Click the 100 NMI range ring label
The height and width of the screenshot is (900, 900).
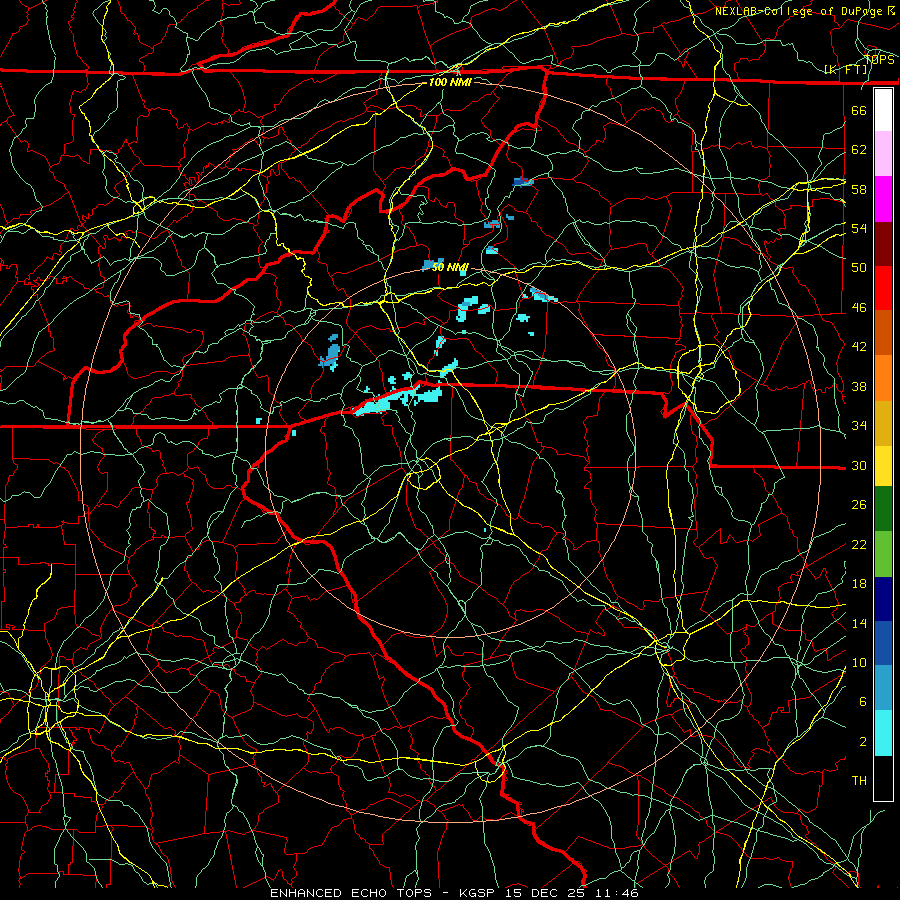tap(450, 82)
